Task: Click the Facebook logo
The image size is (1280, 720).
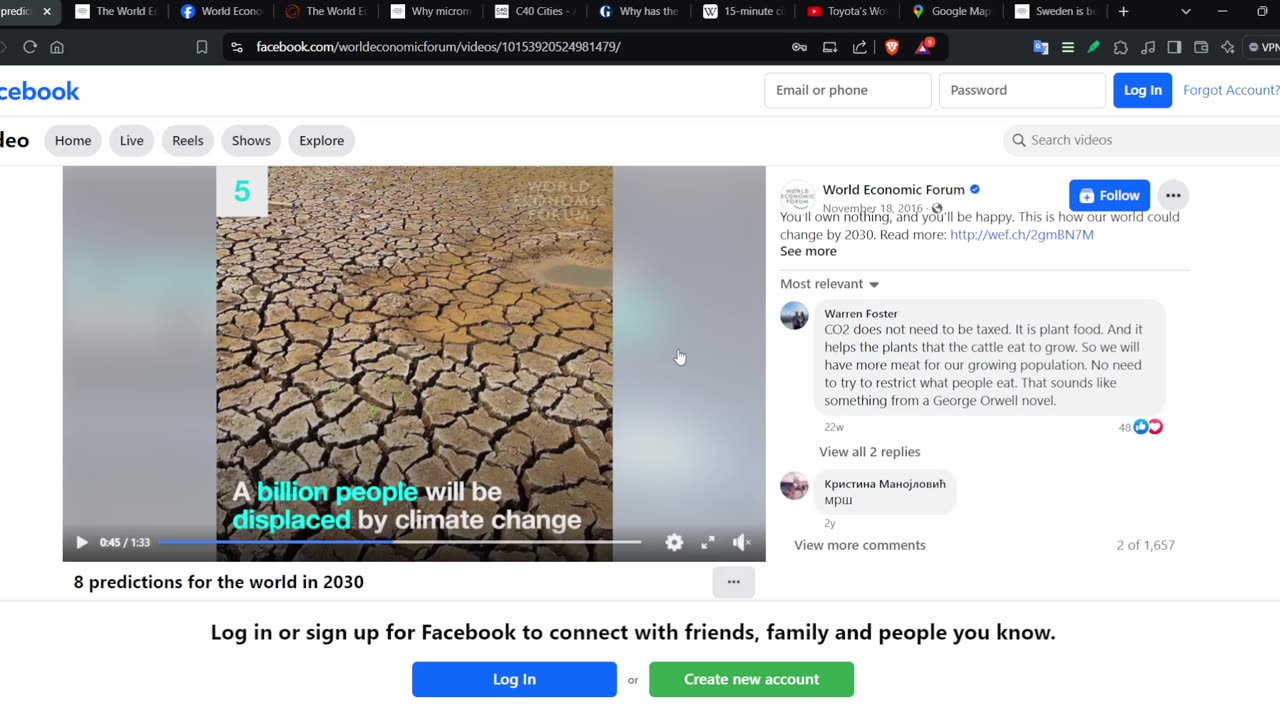Action: (x=39, y=91)
